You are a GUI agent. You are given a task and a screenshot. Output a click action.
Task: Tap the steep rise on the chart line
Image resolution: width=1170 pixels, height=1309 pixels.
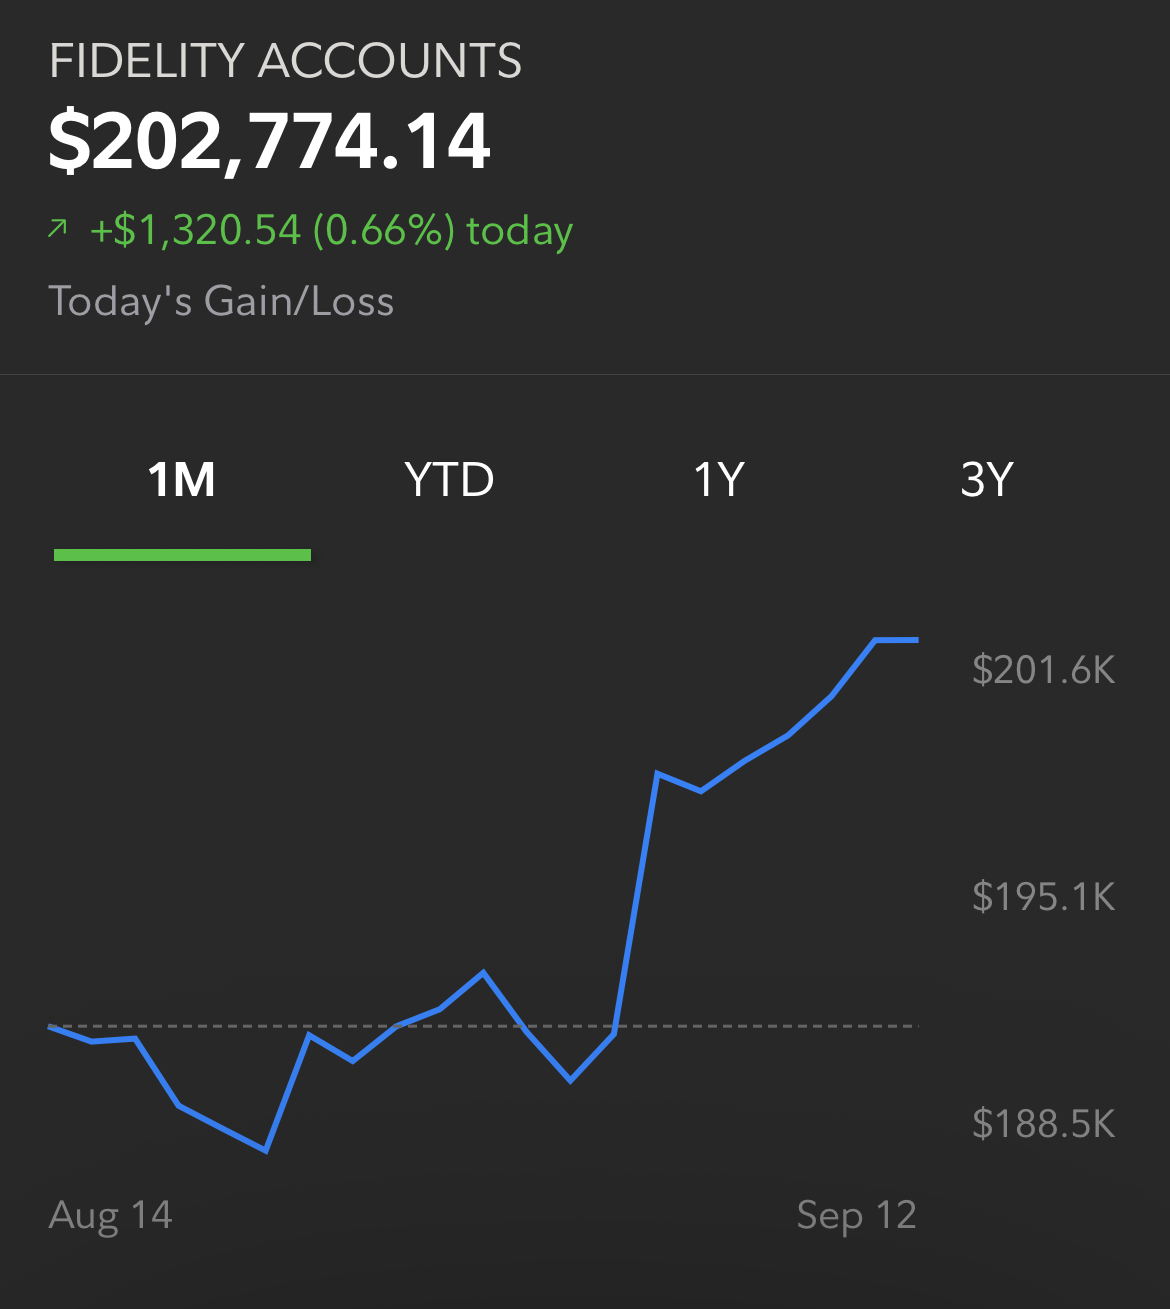tap(636, 903)
